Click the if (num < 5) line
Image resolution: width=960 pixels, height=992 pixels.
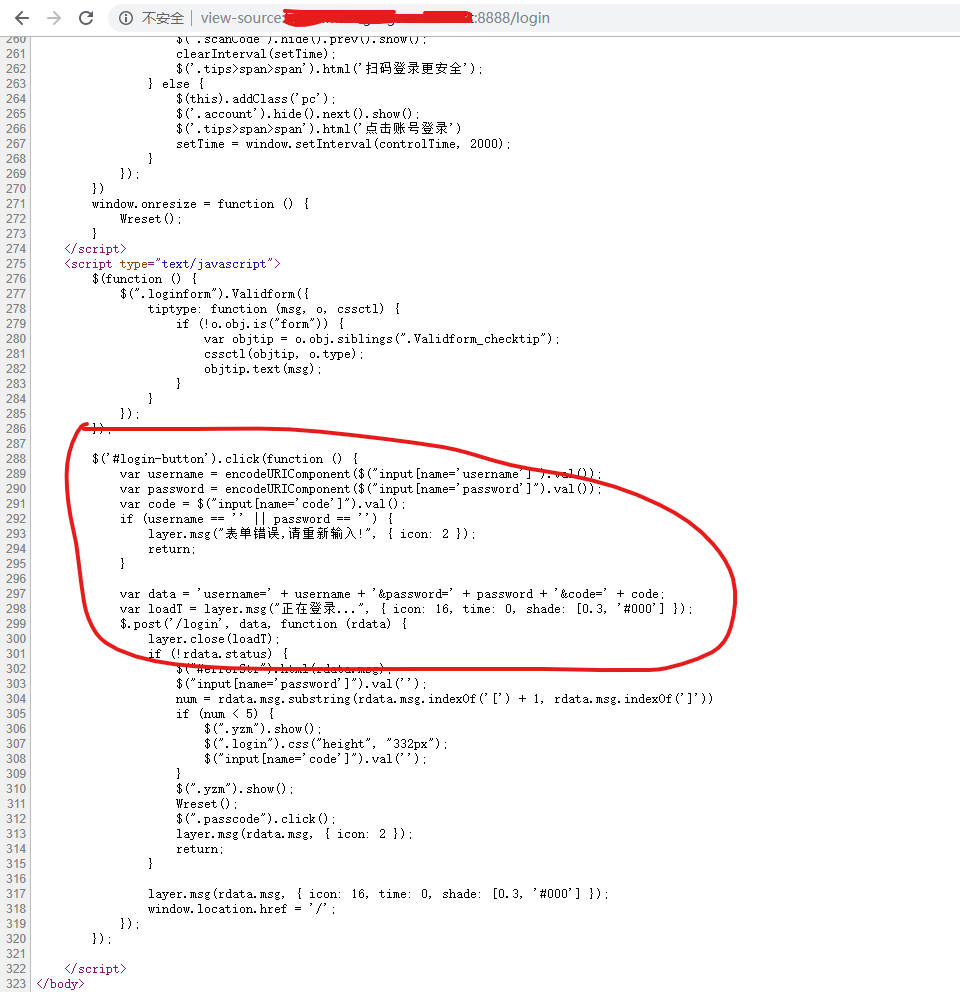(225, 714)
